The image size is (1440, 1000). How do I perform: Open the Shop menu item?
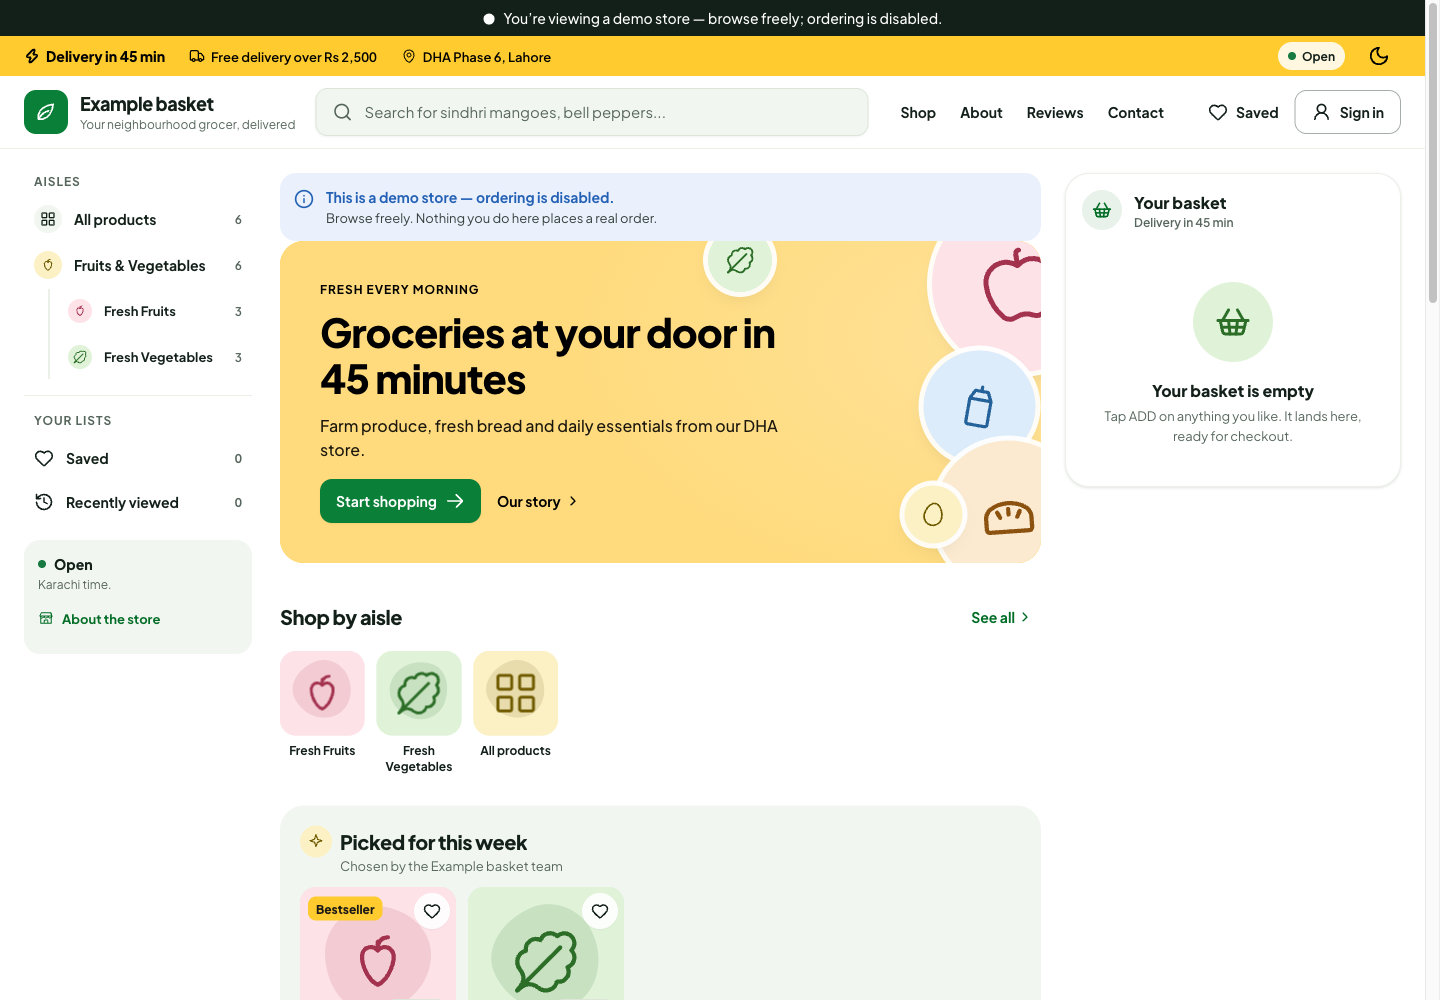[x=918, y=113]
